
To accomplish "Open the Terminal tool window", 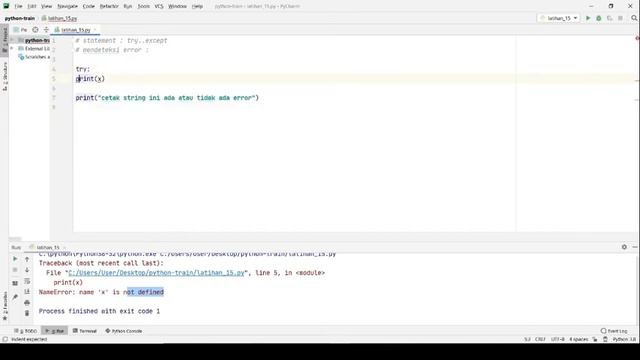I will (84, 331).
